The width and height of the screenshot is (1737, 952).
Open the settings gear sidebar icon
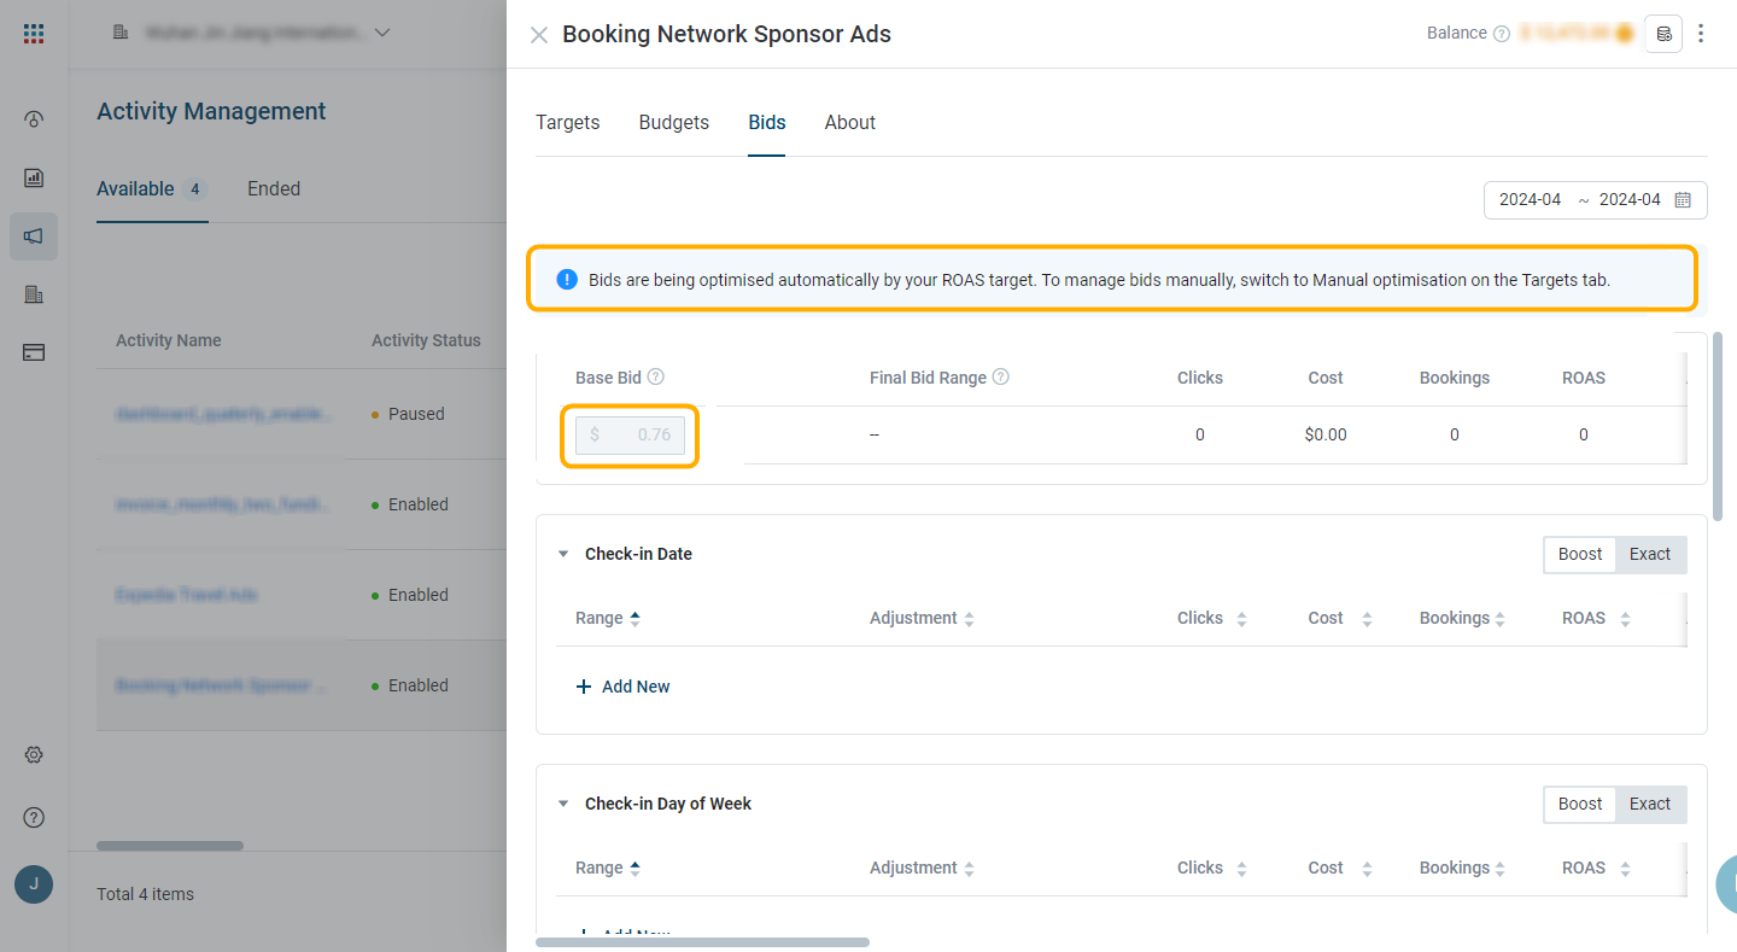click(34, 755)
